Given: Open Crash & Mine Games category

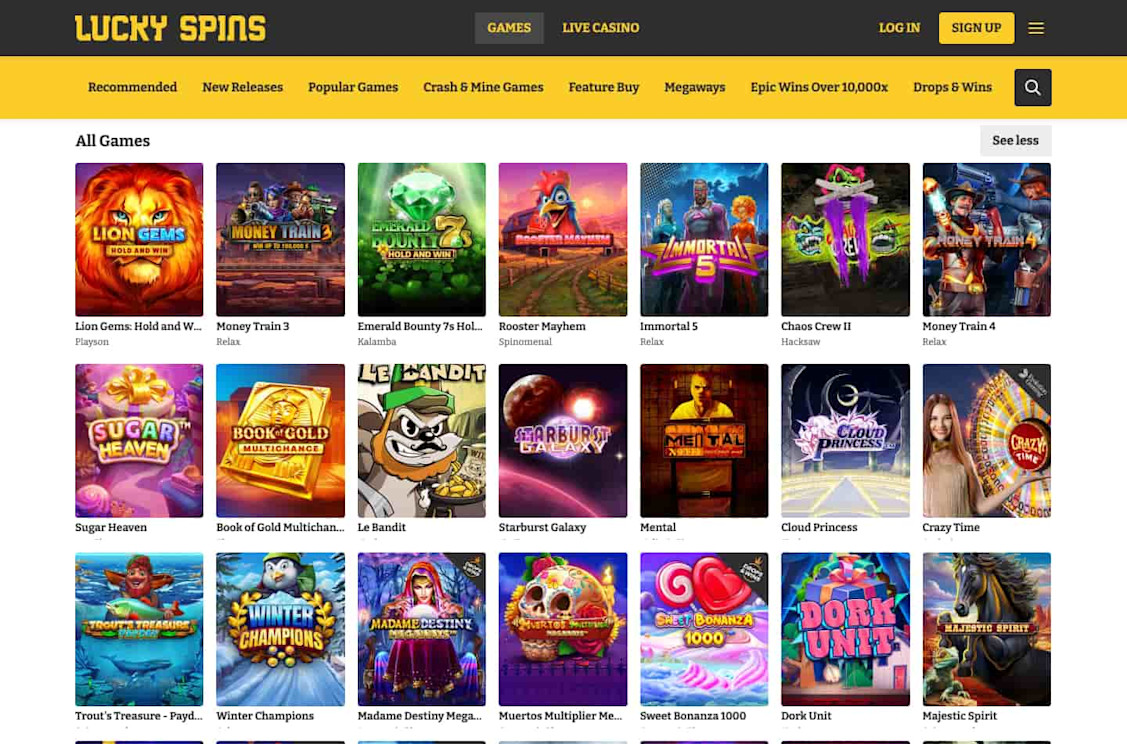Looking at the screenshot, I should 483,87.
